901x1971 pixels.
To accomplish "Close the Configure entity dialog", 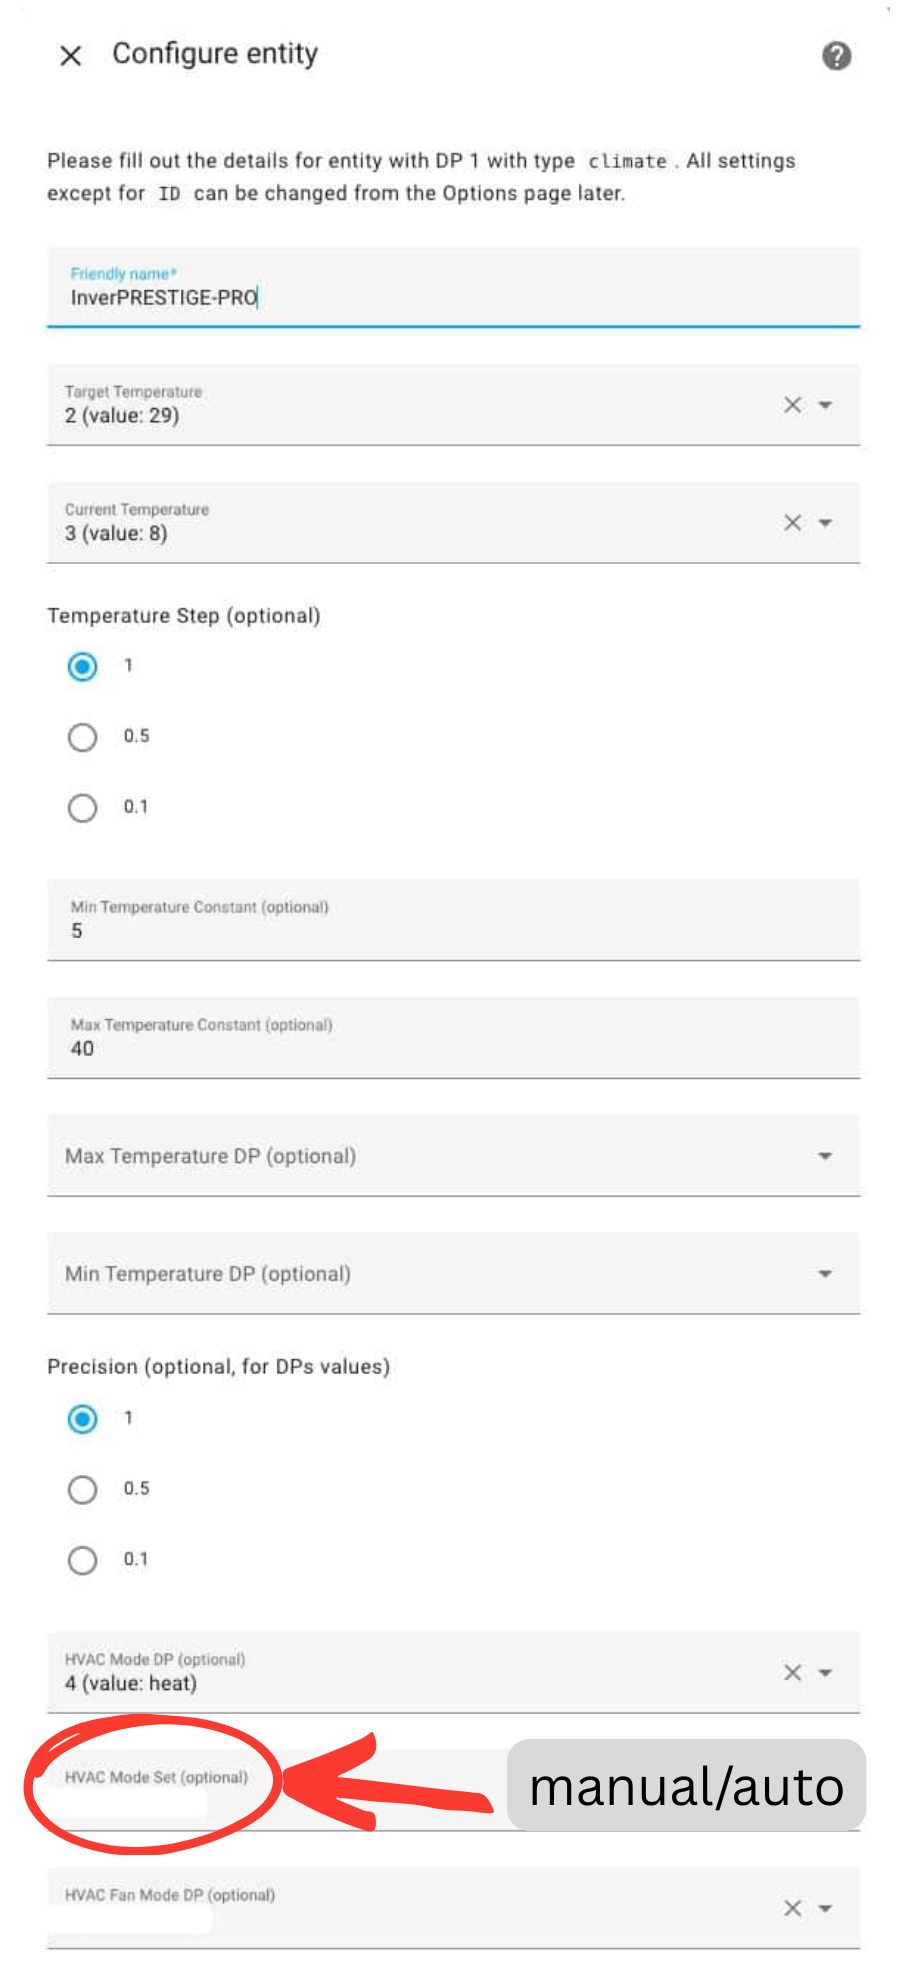I will tap(71, 56).
